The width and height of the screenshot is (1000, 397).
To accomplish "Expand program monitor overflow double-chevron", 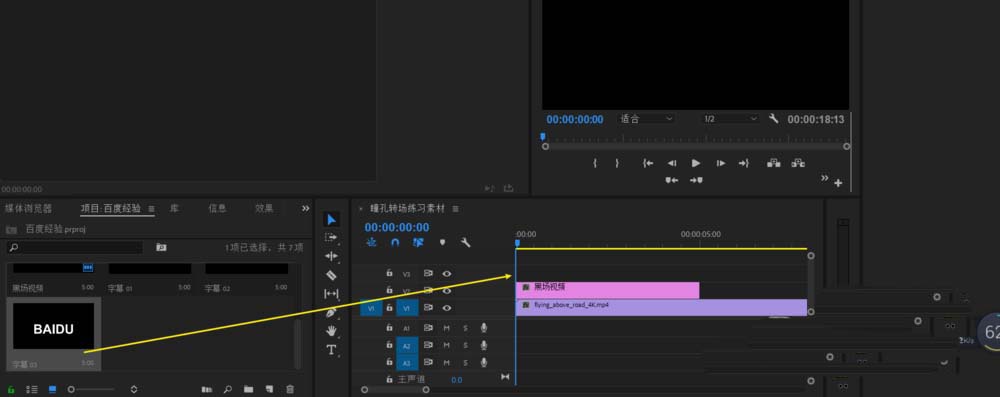I will (824, 178).
